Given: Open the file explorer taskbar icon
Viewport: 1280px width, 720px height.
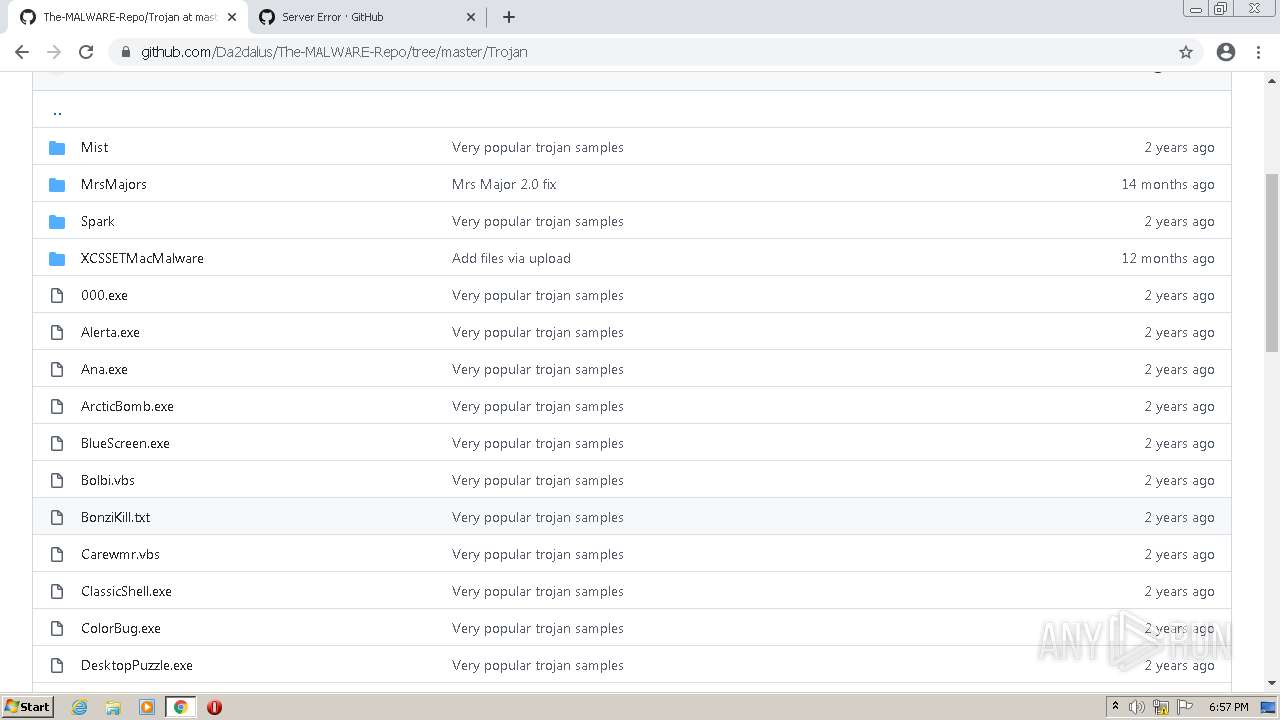Looking at the screenshot, I should pyautogui.click(x=113, y=707).
